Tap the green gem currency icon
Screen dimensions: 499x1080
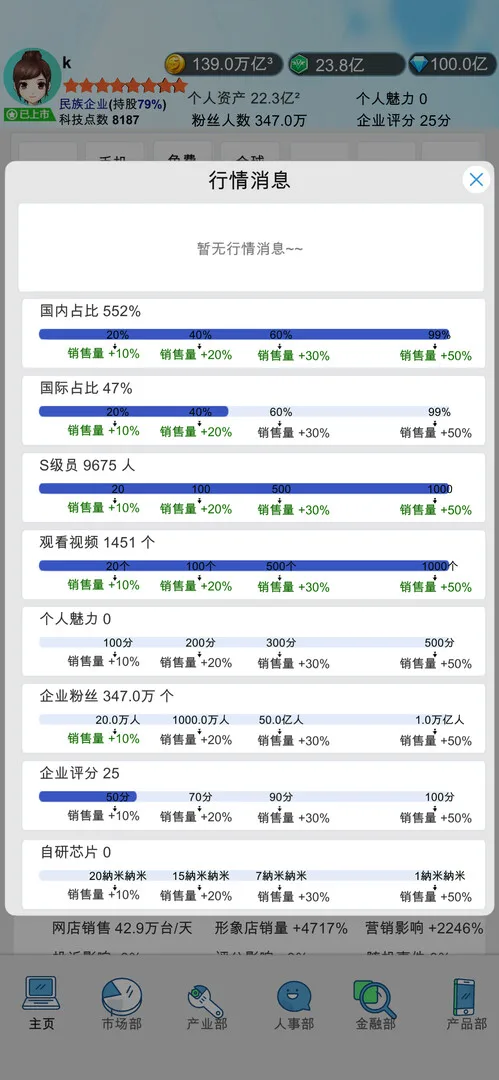click(x=299, y=65)
